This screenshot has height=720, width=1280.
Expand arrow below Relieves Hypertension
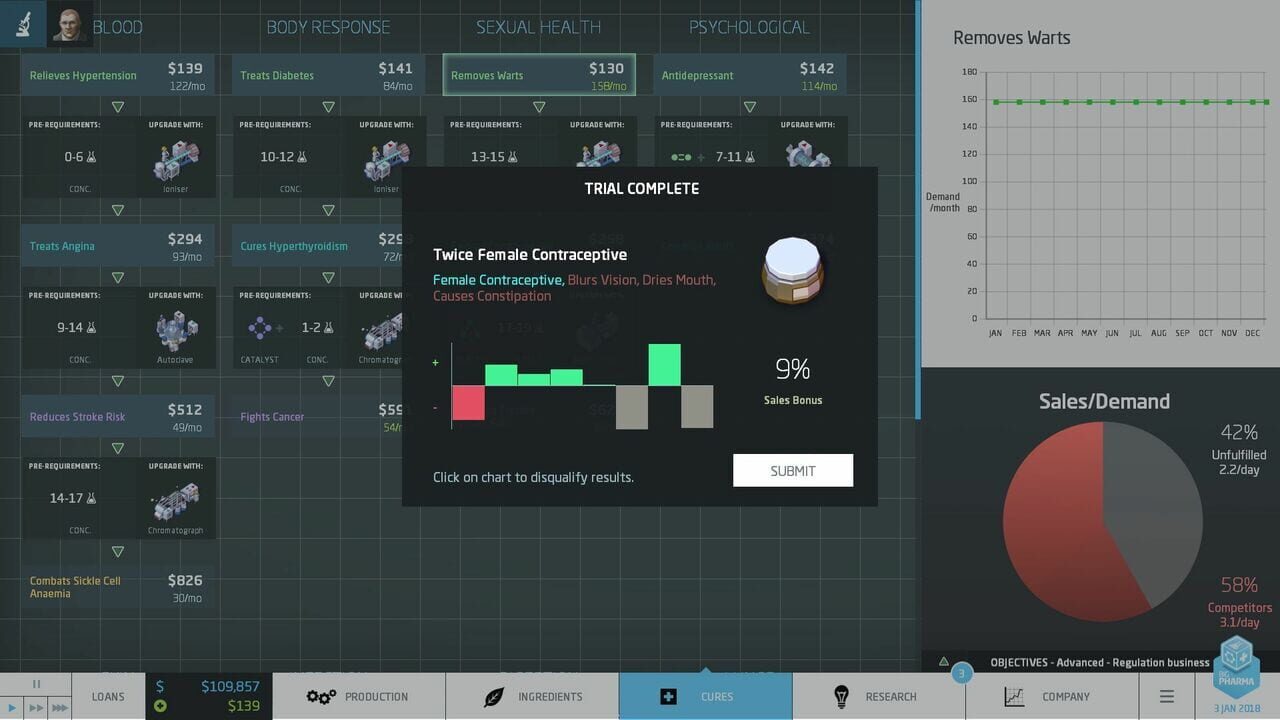click(x=118, y=106)
